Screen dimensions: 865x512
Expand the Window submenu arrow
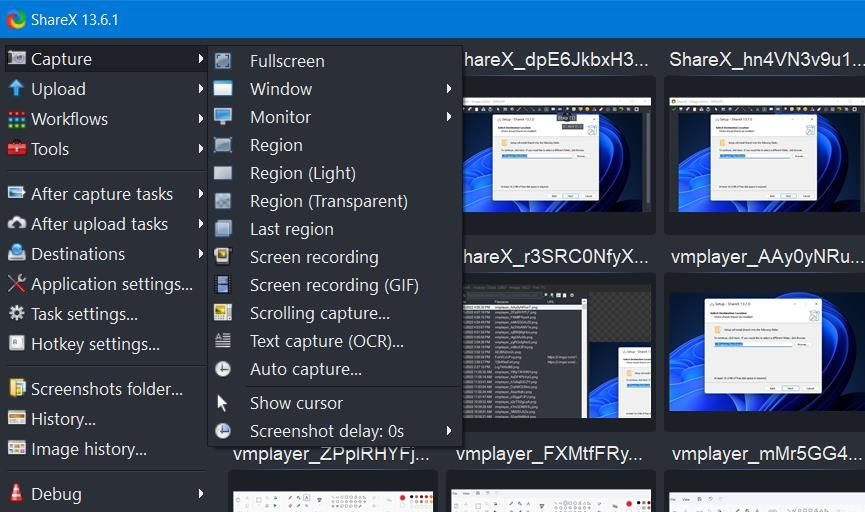(x=449, y=88)
